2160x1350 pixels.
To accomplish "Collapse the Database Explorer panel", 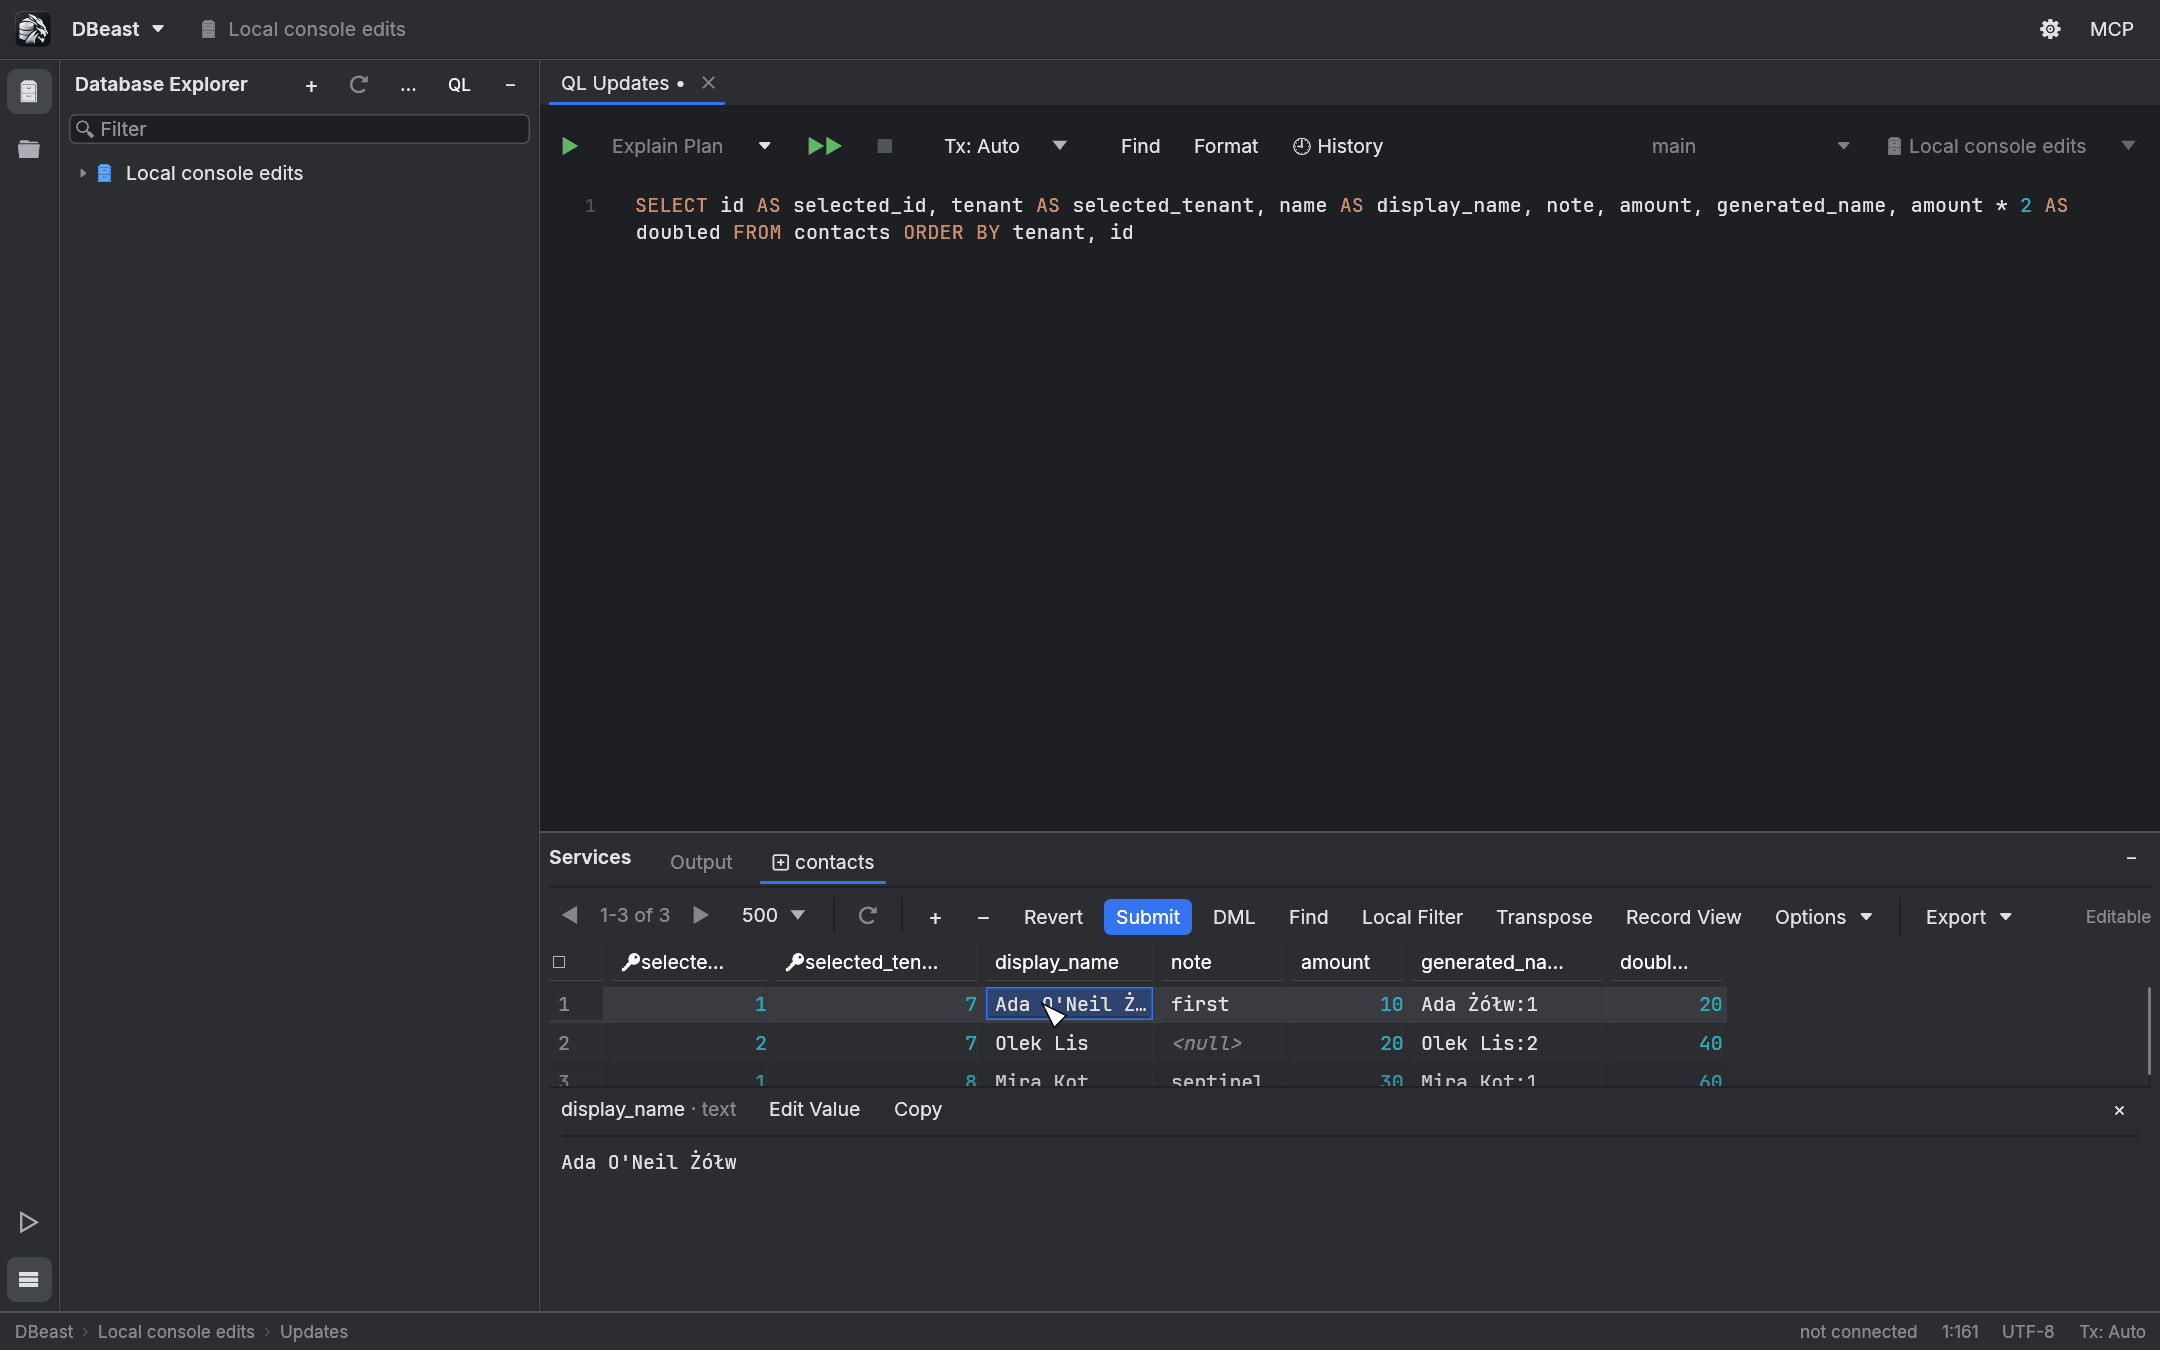I will [510, 85].
